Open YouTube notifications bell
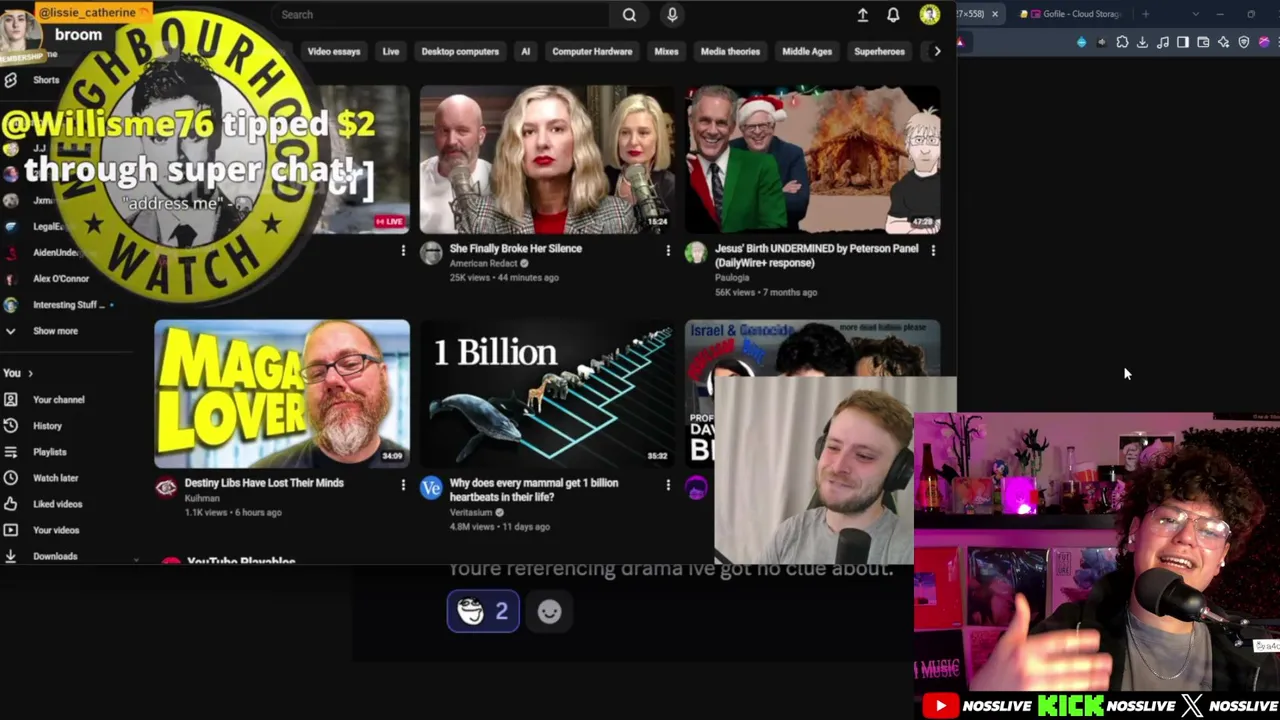Screen dimensions: 1280x720 click(893, 15)
